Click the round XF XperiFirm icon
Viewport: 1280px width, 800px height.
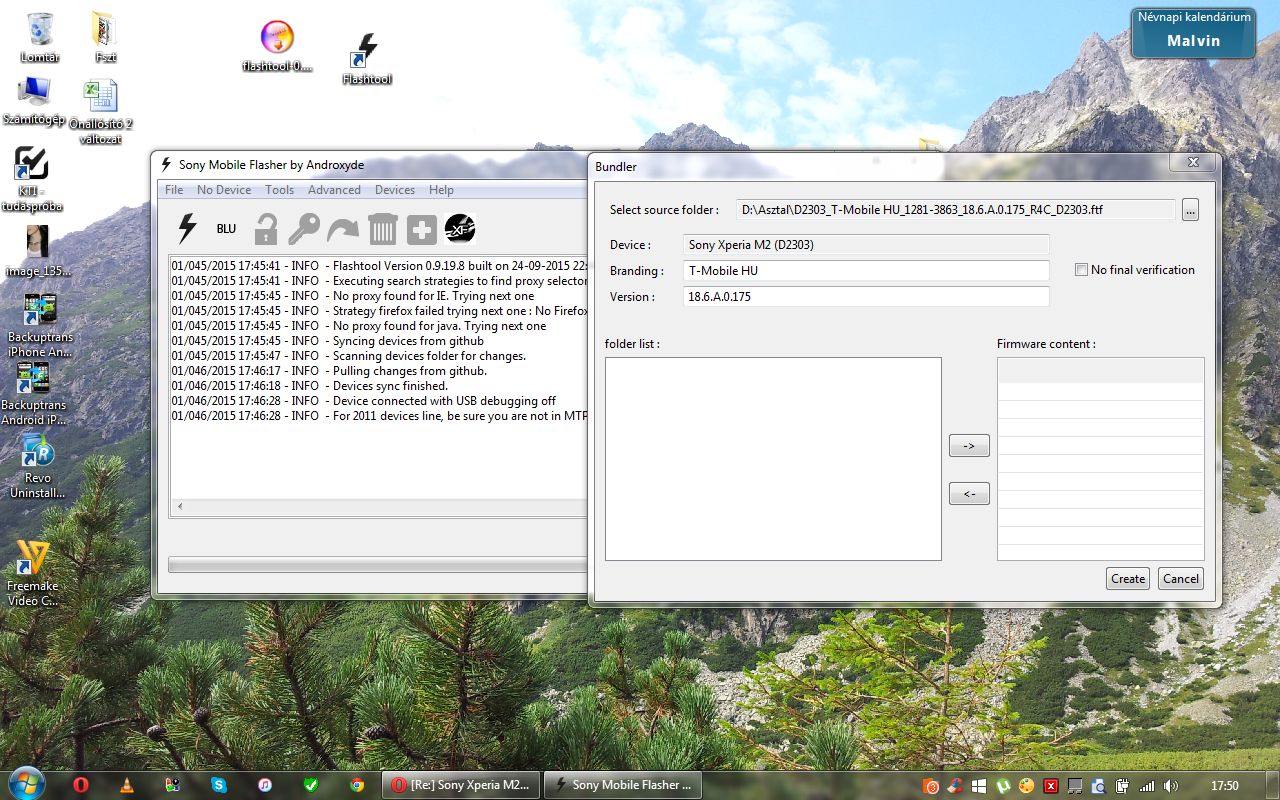460,229
